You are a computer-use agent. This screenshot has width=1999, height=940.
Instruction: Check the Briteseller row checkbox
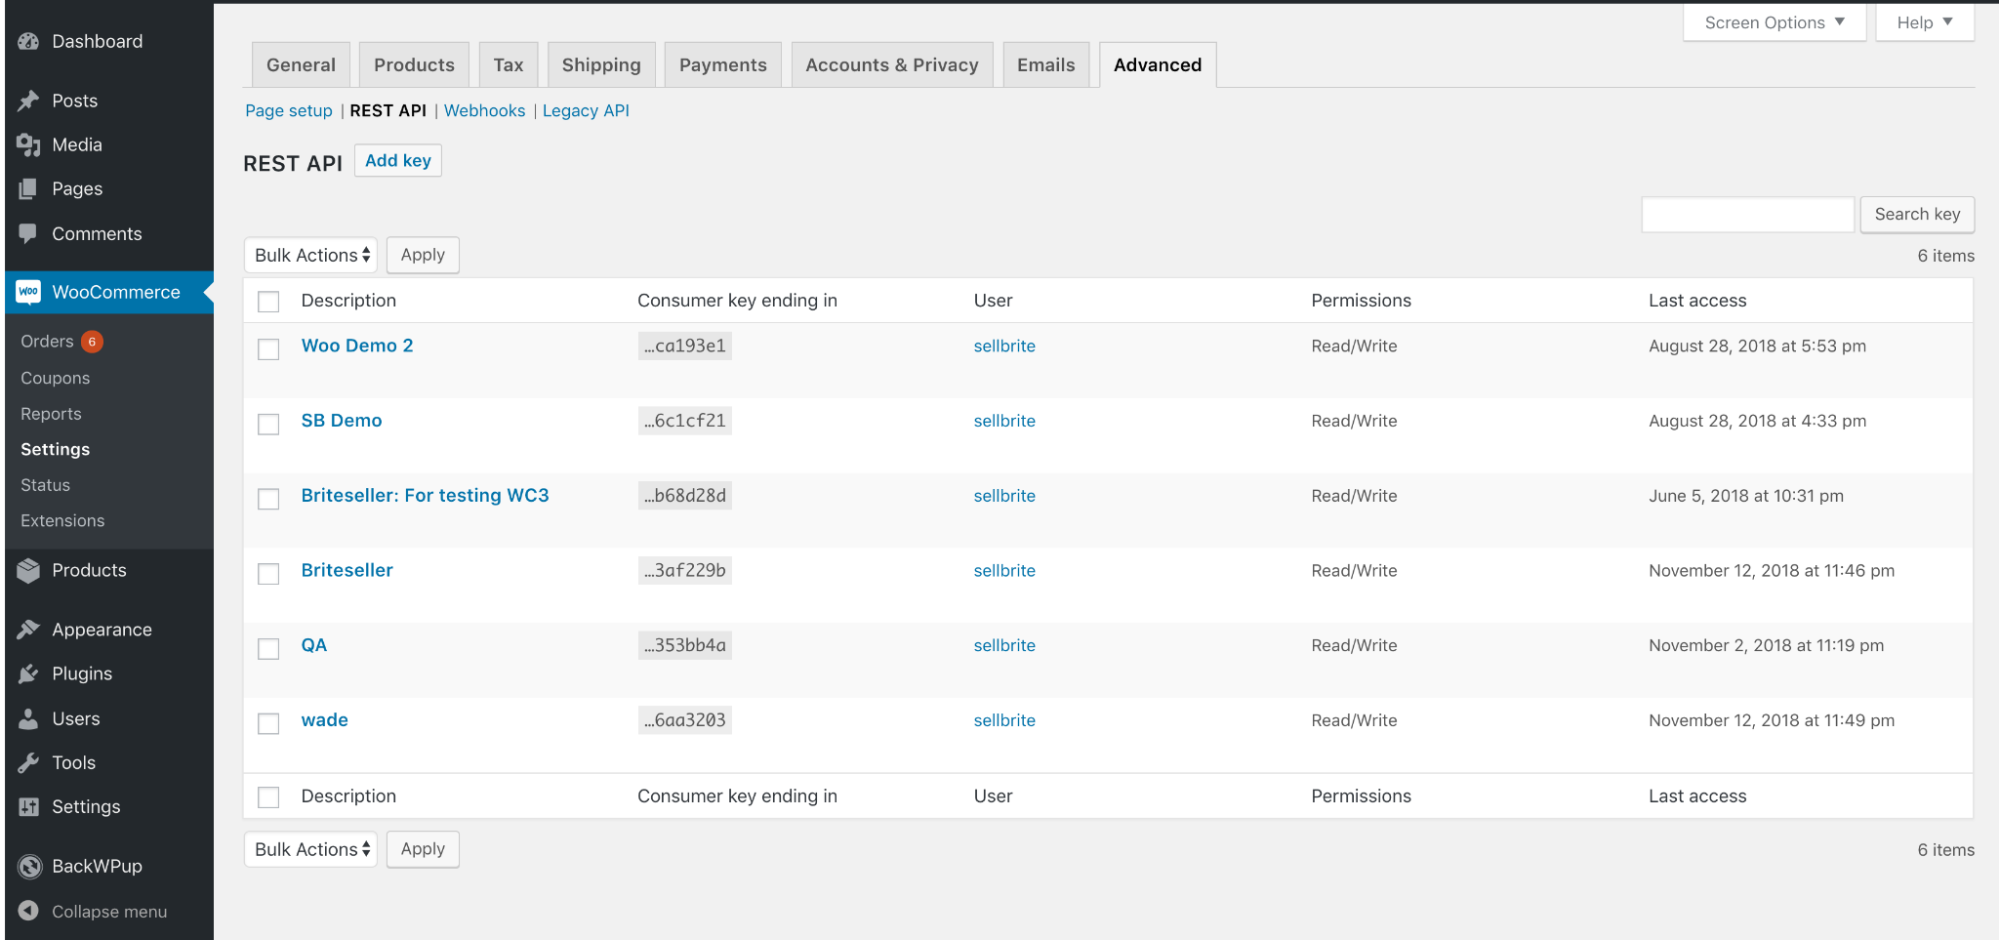pos(268,574)
